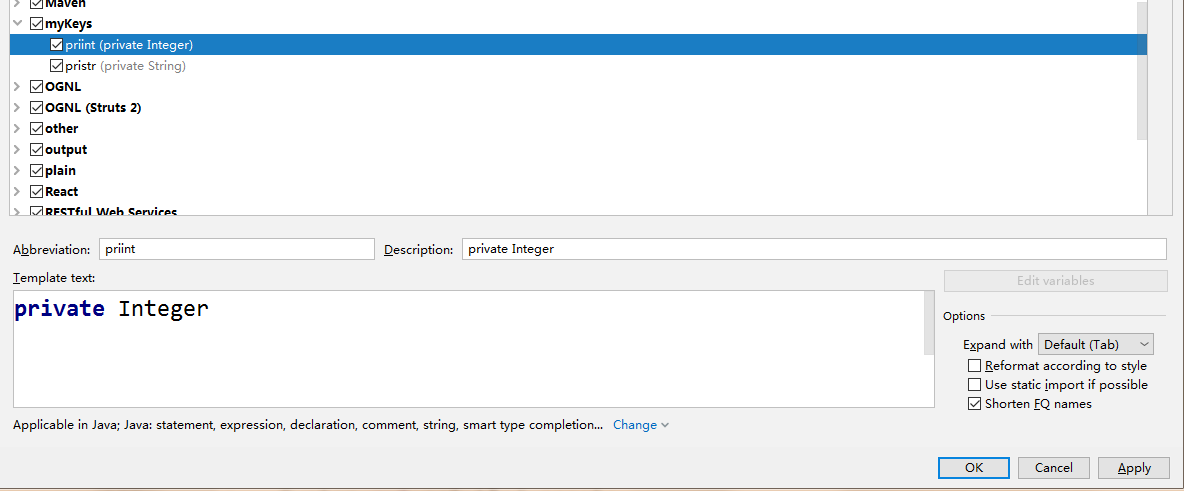The image size is (1184, 491).
Task: Enable Use static import if possible
Action: [x=974, y=384]
